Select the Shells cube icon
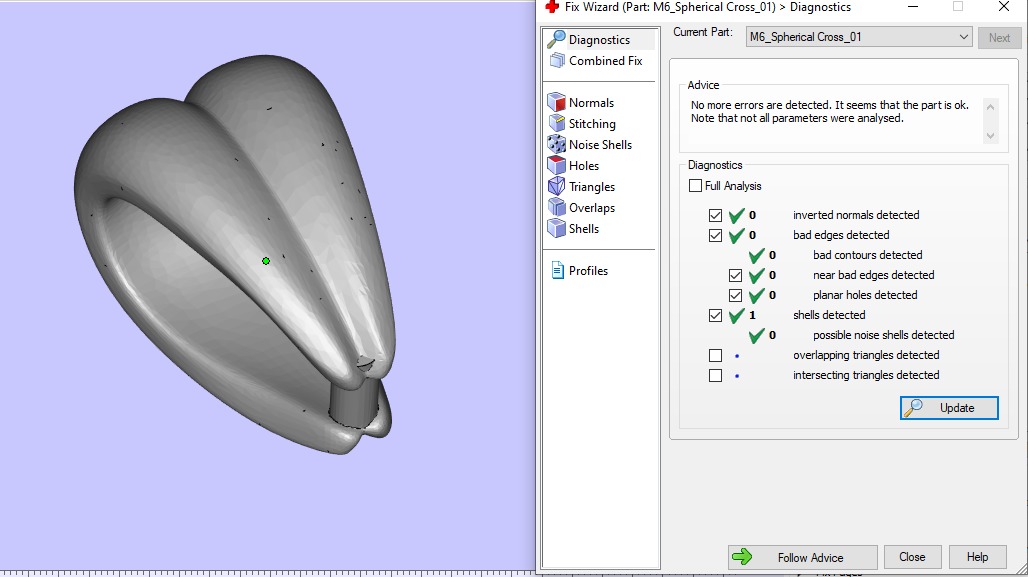The image size is (1028, 577). tap(556, 228)
